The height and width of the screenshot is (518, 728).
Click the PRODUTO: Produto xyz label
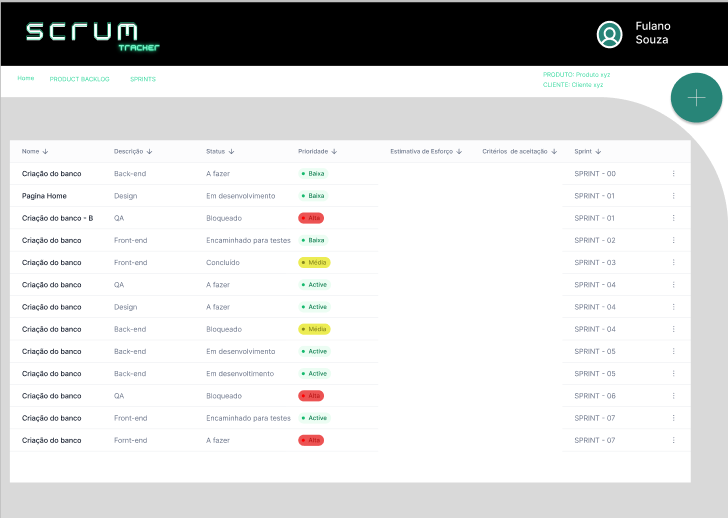(576, 75)
